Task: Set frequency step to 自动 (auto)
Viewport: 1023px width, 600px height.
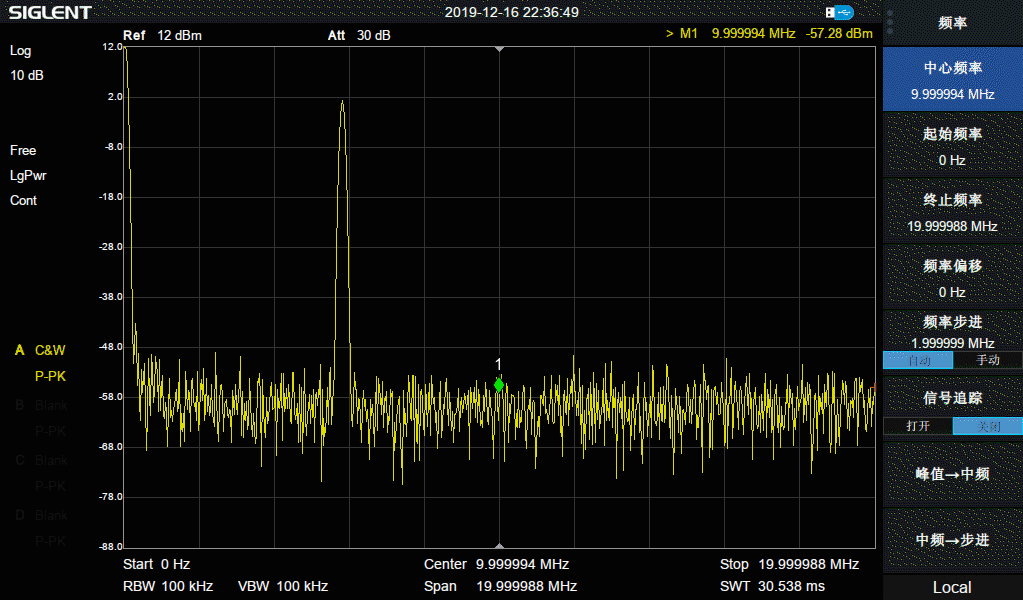Action: pos(917,360)
